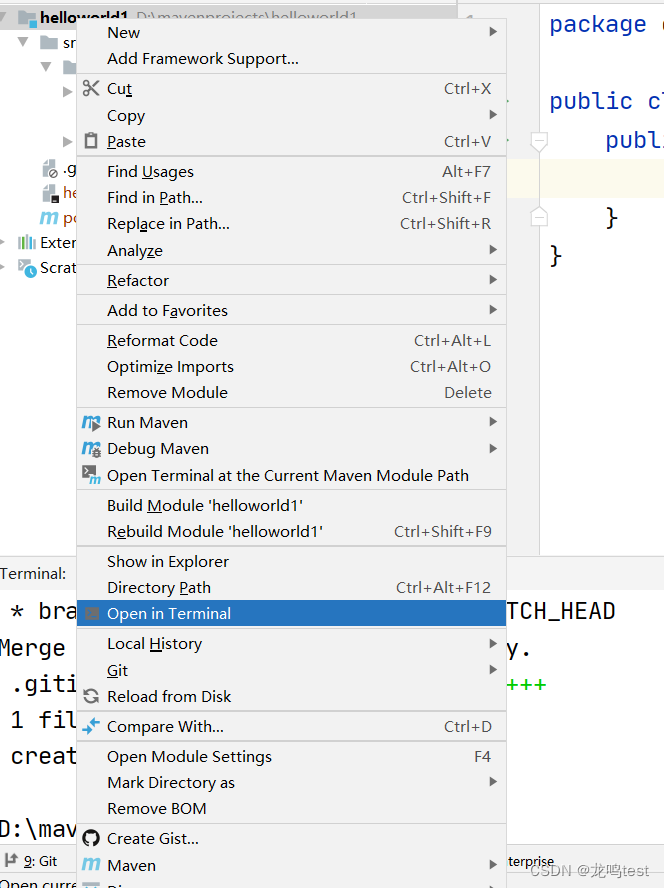Click the Scratches and Consoles icon

pos(25,267)
